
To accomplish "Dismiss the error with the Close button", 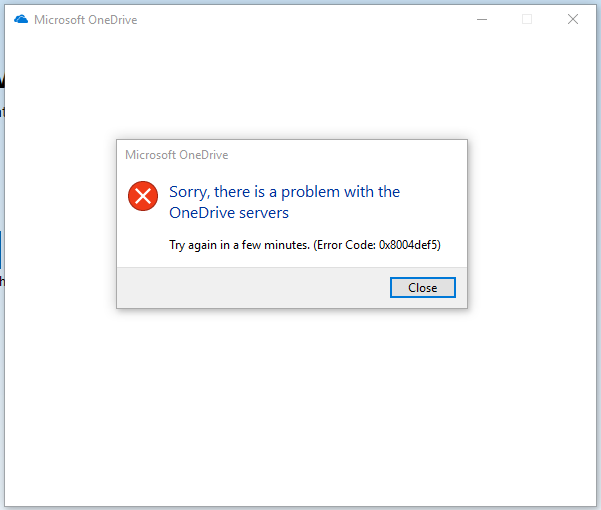I will (423, 287).
